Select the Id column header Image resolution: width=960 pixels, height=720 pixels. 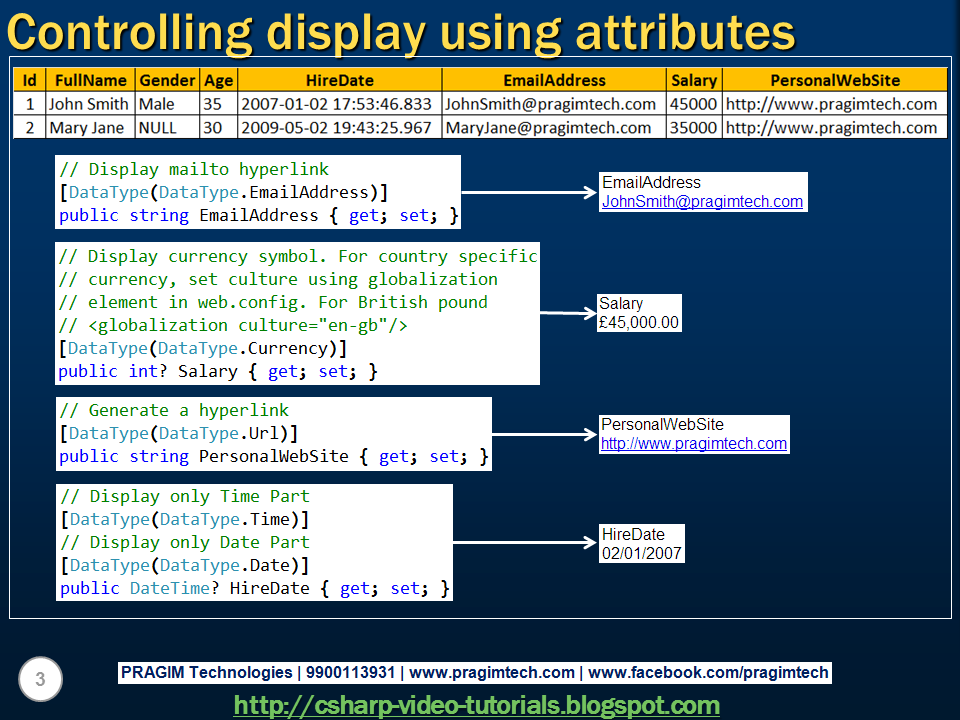29,80
